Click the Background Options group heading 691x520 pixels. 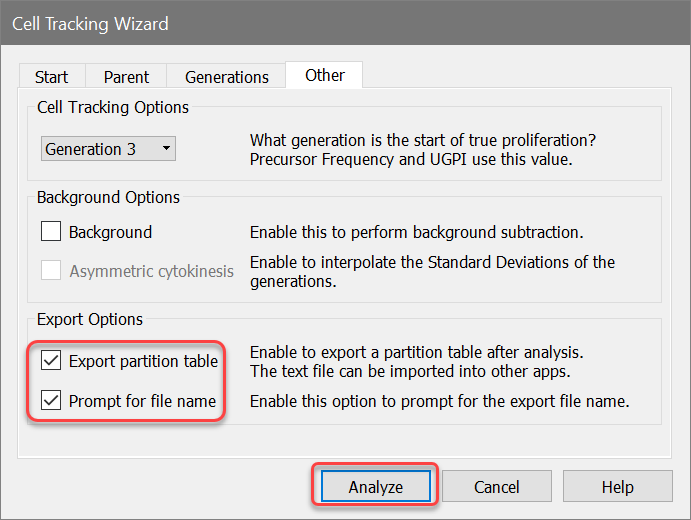(108, 197)
